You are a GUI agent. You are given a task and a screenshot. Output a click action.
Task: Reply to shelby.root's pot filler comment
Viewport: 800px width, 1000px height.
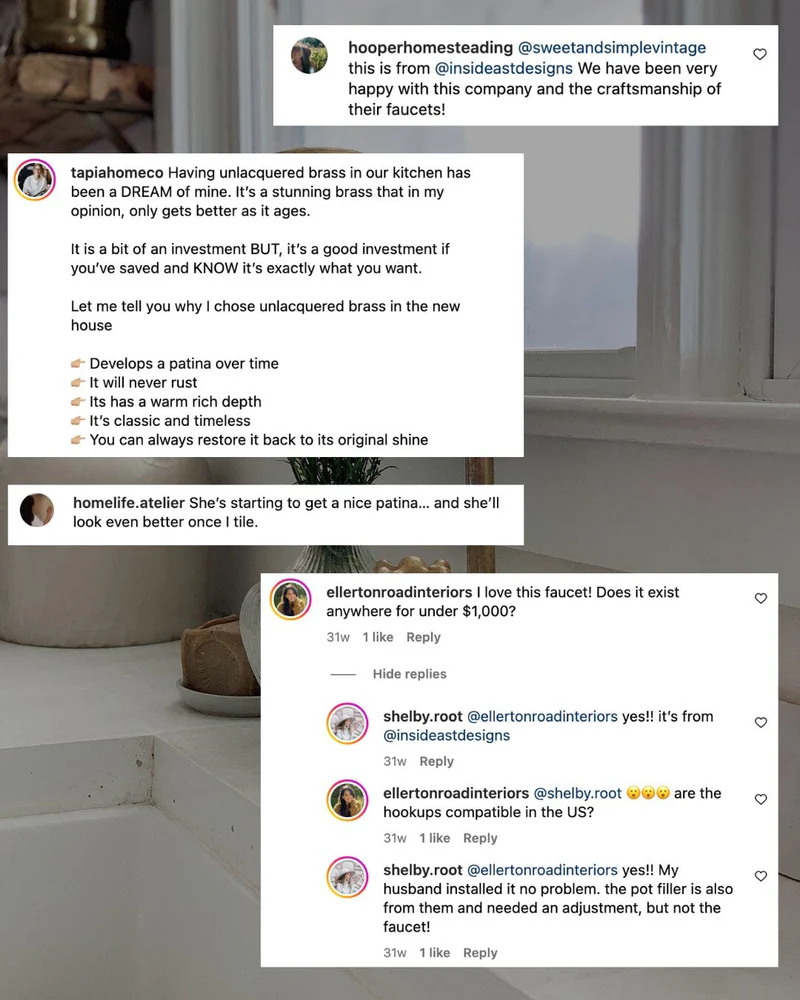(x=480, y=953)
